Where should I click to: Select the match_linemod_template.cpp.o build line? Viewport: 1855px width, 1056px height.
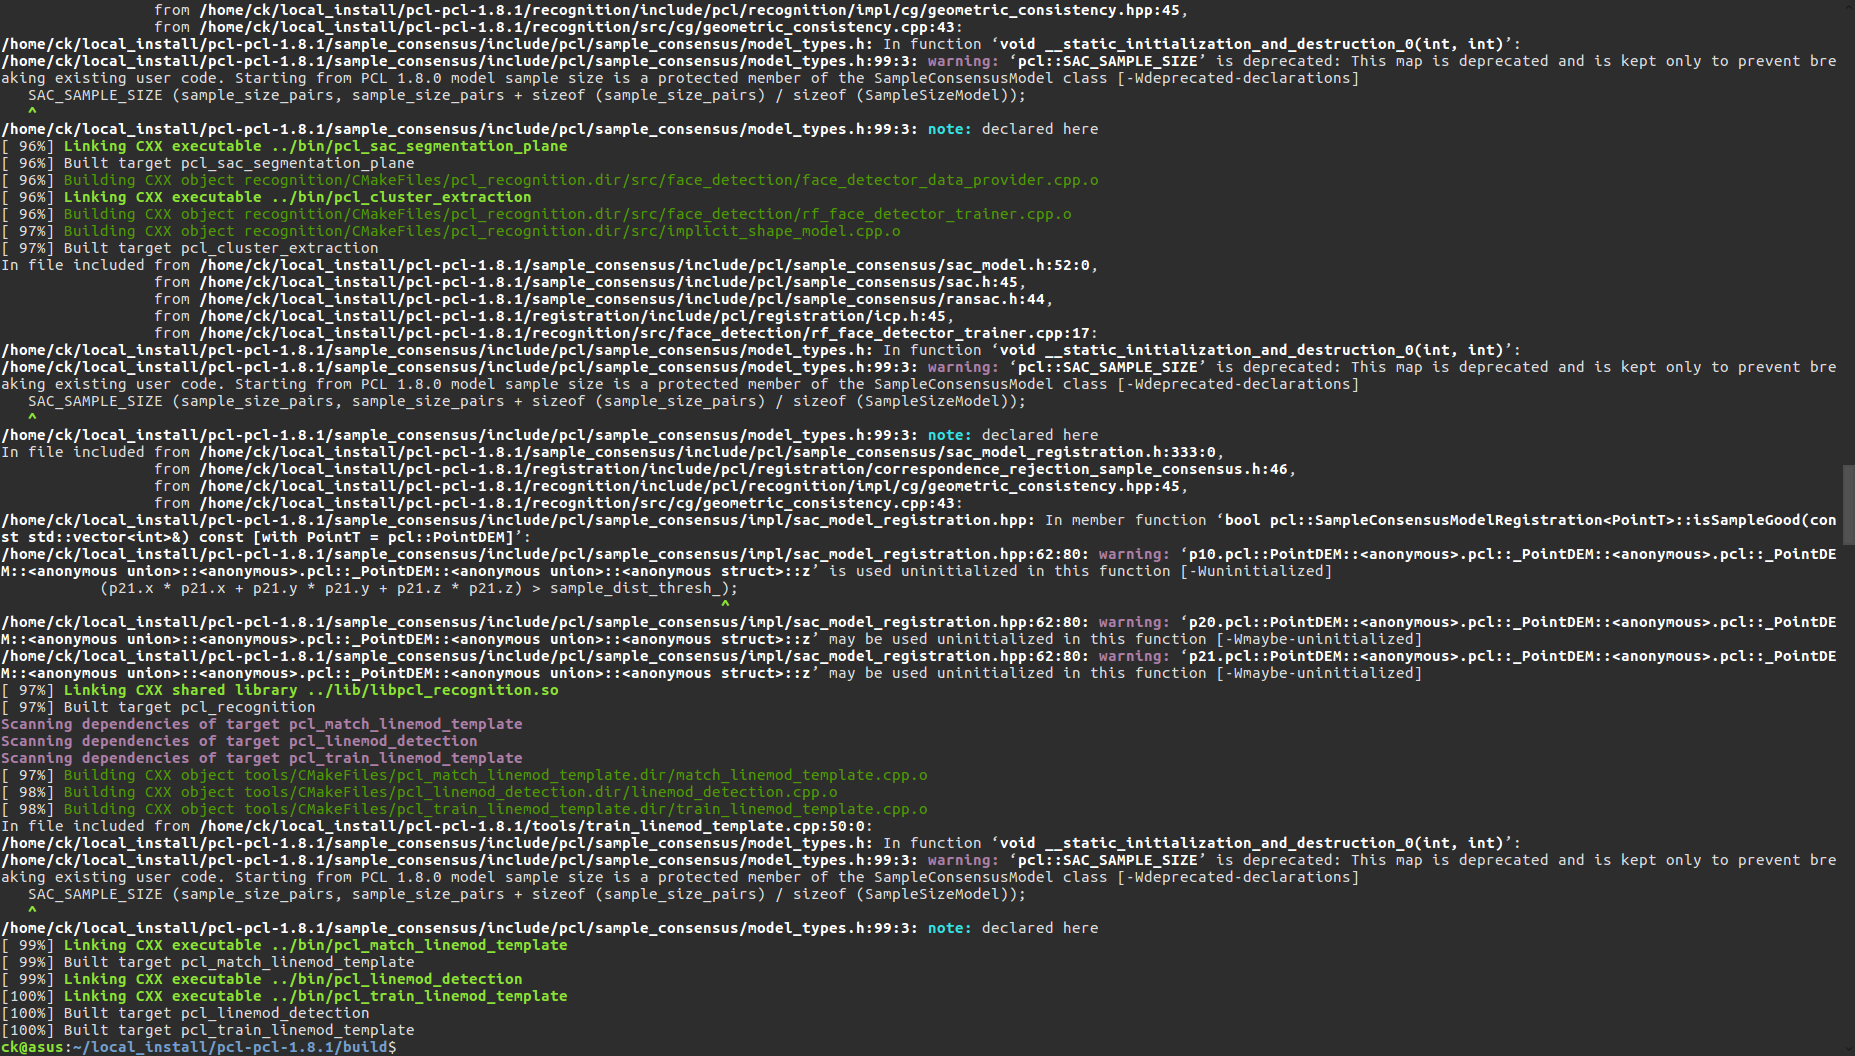(x=495, y=775)
